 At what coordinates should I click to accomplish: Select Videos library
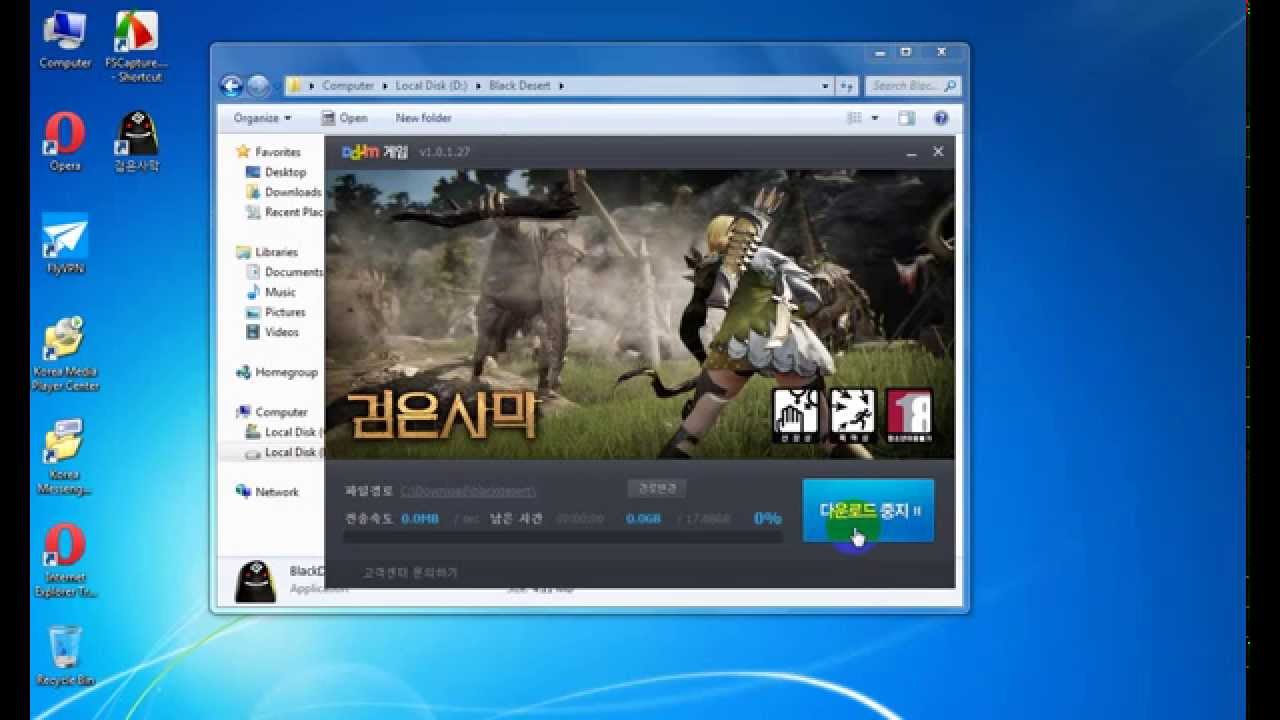click(272, 332)
